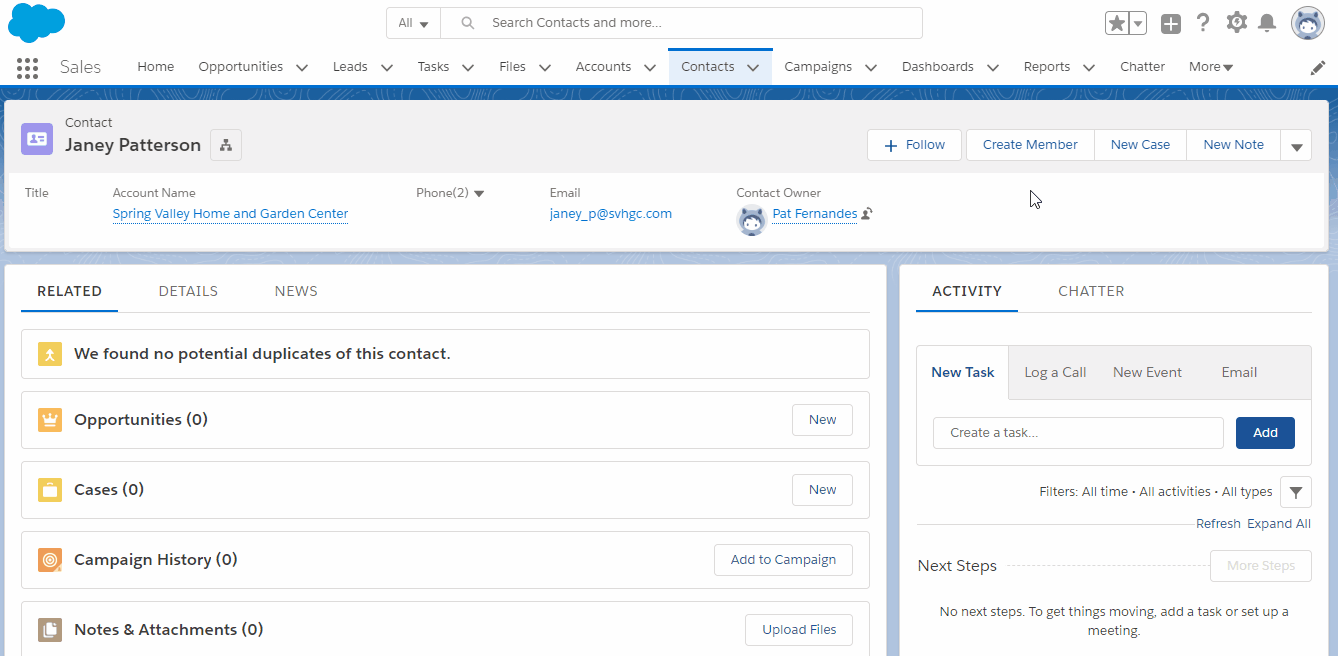
Task: Switch to the News tab
Action: (x=296, y=291)
